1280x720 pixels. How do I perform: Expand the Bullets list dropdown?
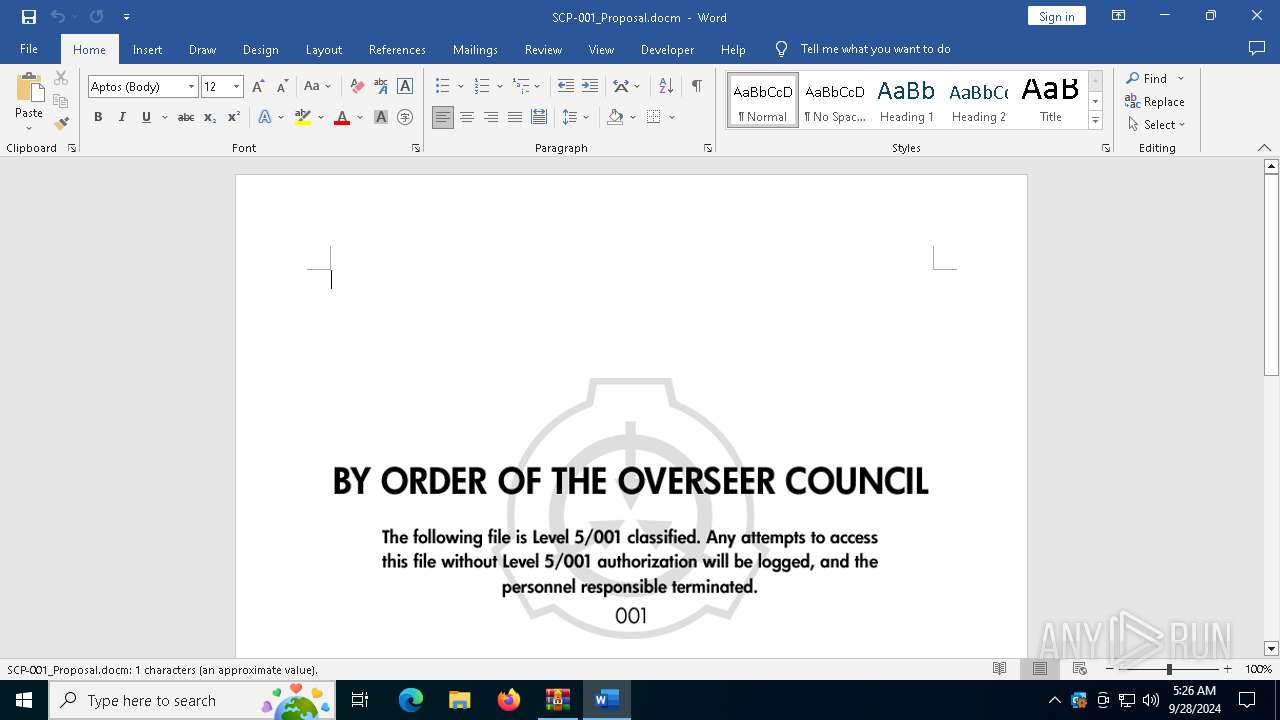[x=460, y=87]
